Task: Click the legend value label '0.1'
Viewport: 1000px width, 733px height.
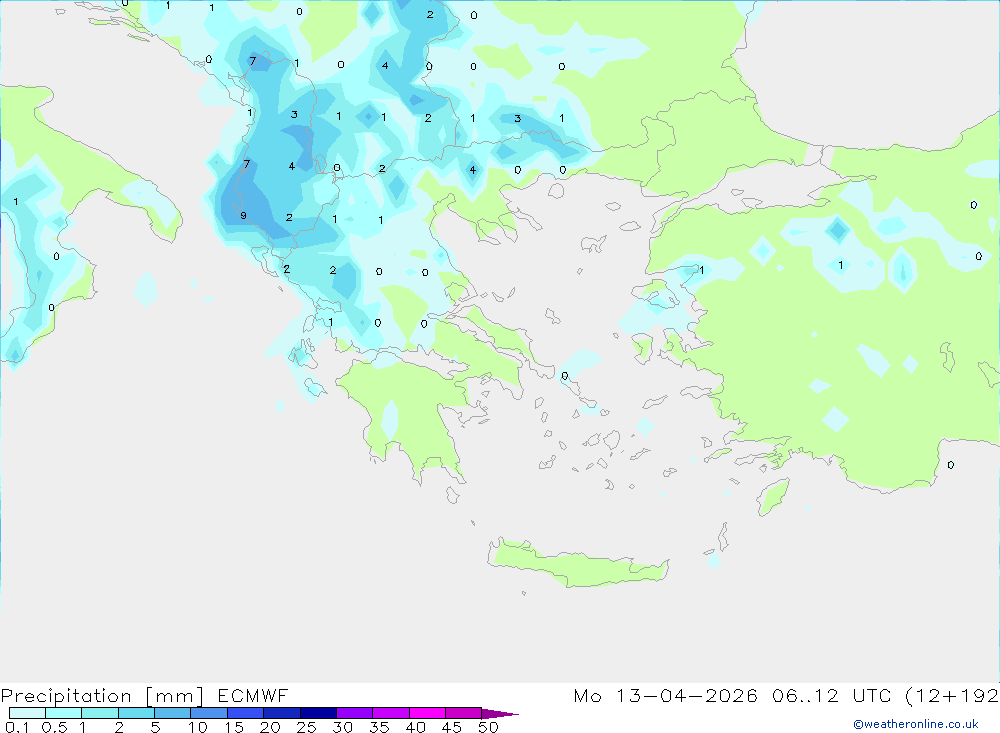Action: (17, 727)
